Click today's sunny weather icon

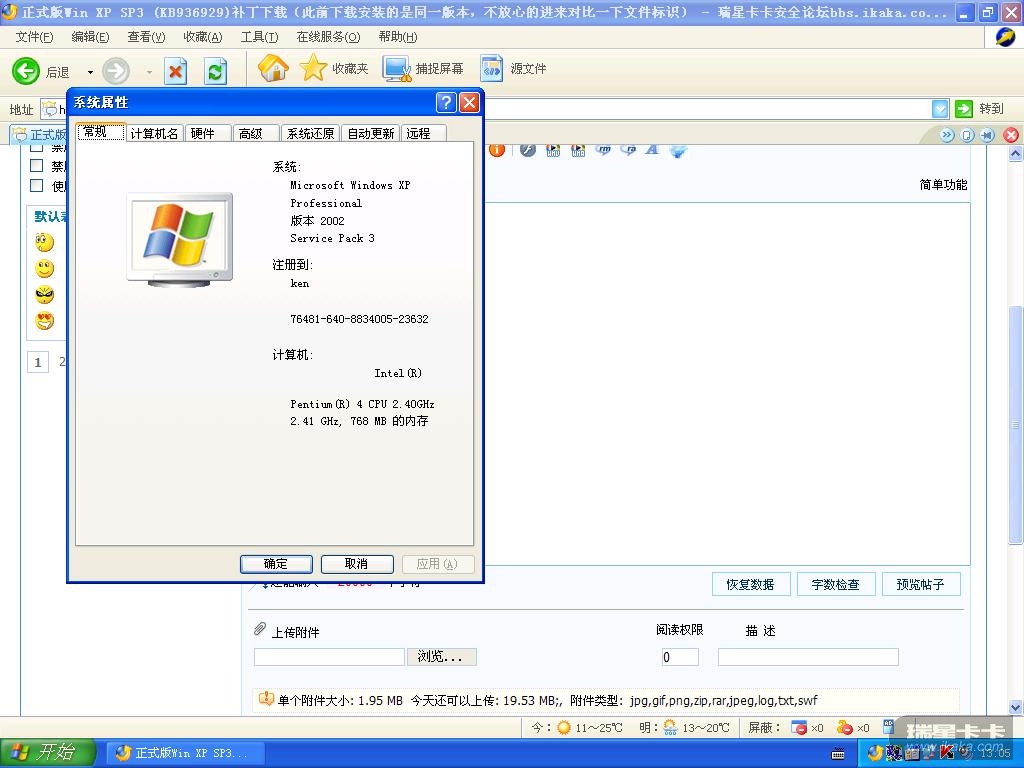pos(564,727)
